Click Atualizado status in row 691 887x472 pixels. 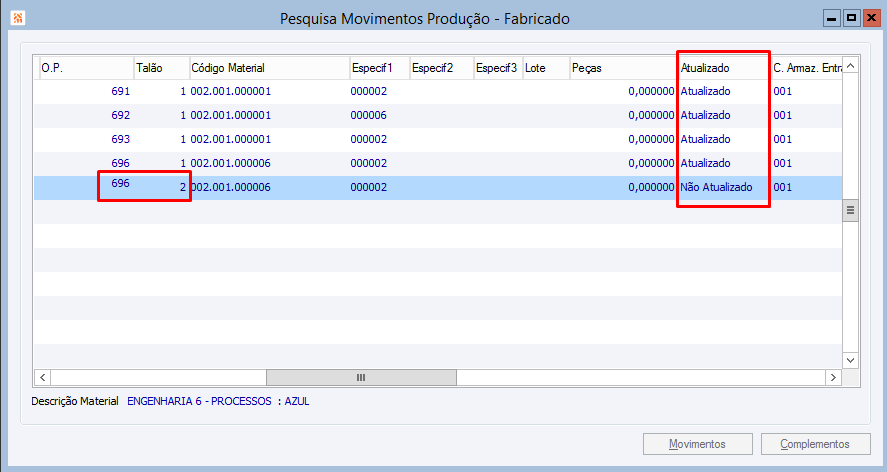(x=705, y=91)
